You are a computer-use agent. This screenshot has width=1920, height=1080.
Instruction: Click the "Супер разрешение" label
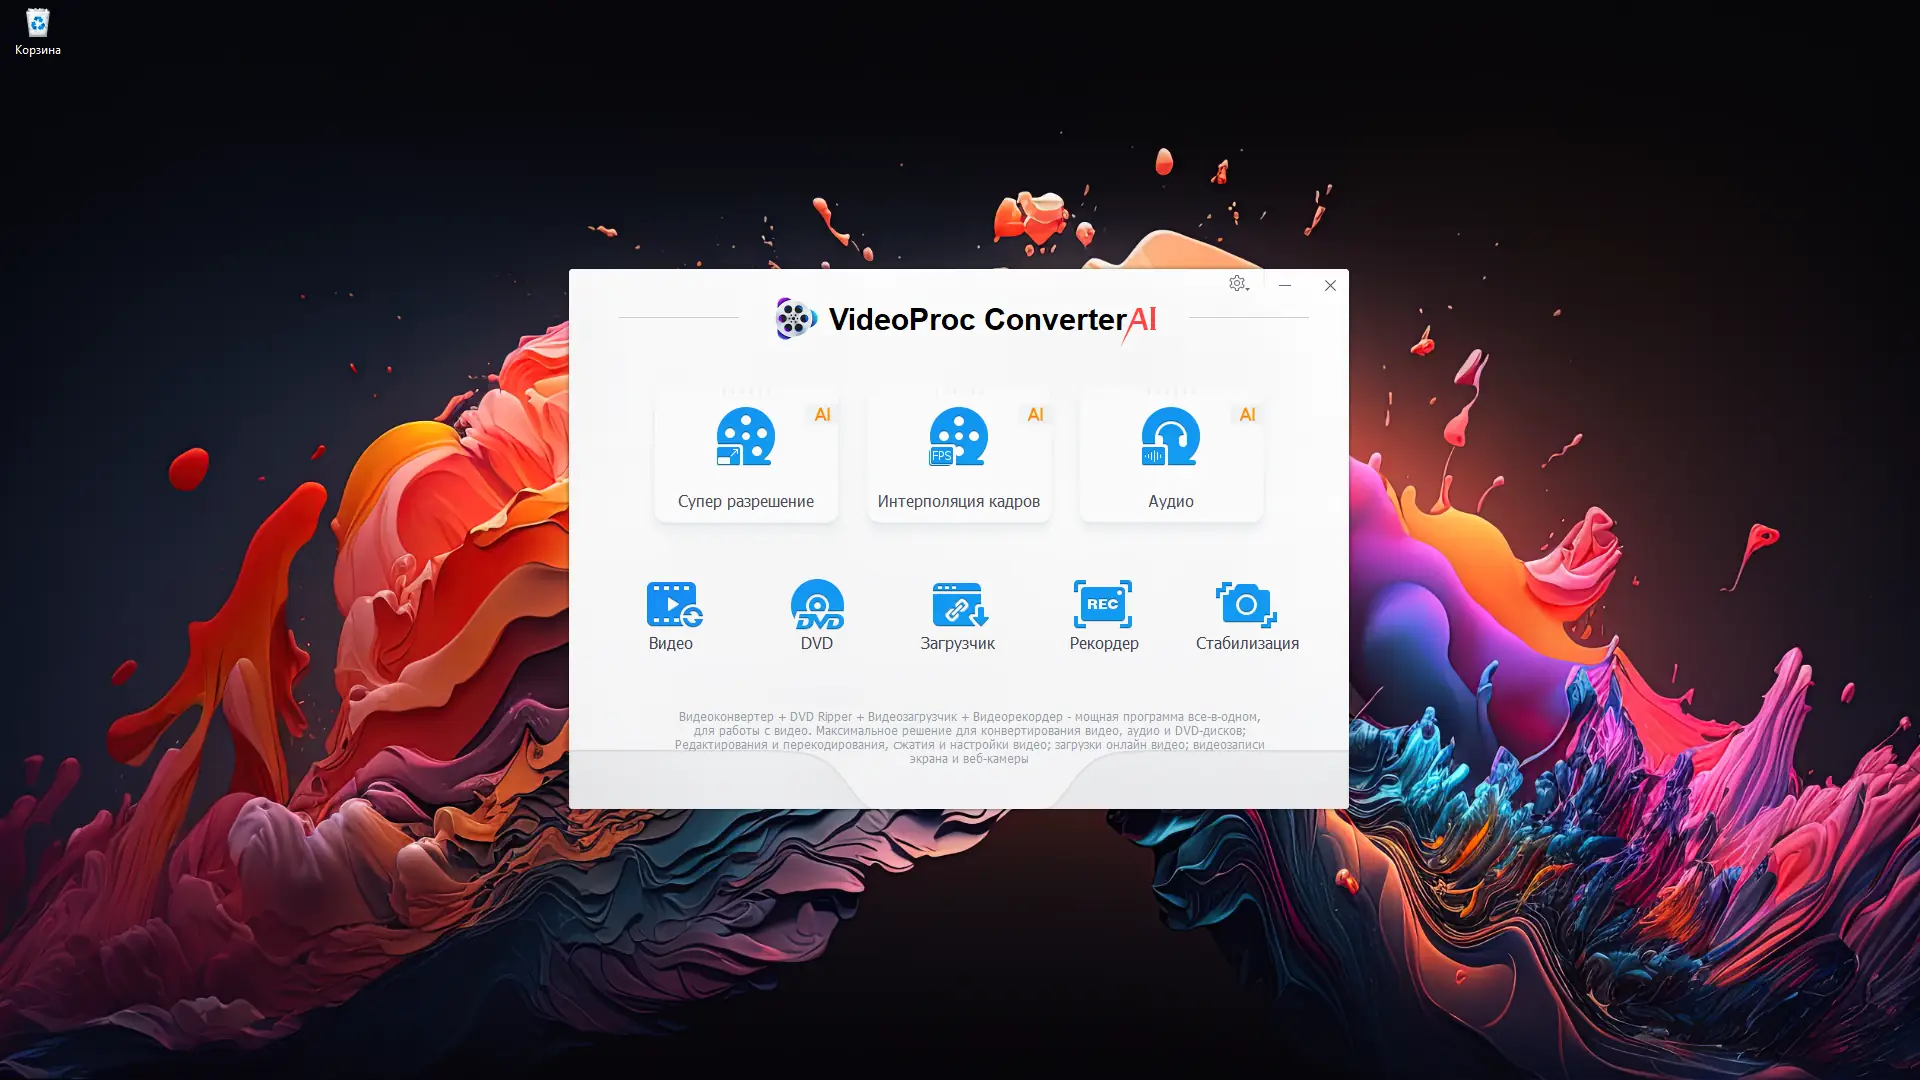click(x=745, y=501)
